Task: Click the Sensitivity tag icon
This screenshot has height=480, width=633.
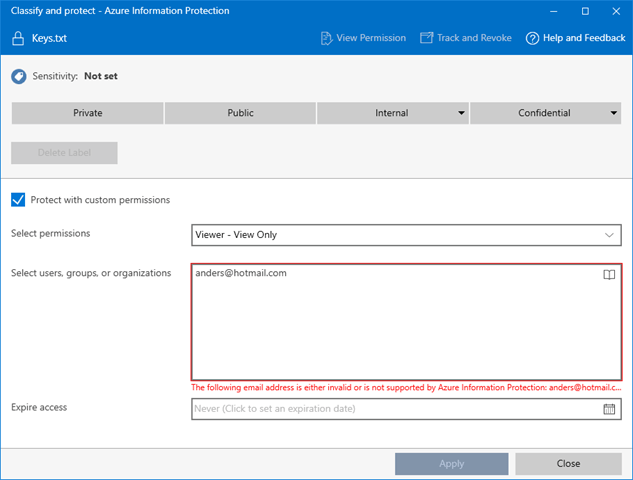Action: pyautogui.click(x=18, y=76)
